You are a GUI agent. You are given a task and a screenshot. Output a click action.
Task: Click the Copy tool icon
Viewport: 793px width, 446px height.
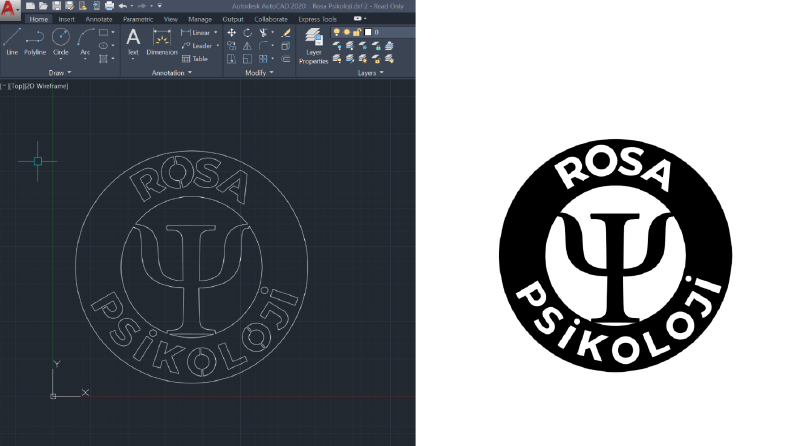coord(232,46)
